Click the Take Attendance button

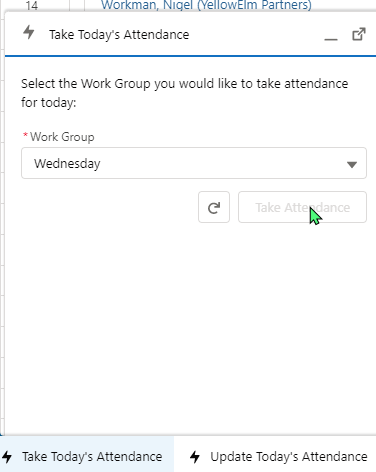coord(302,207)
